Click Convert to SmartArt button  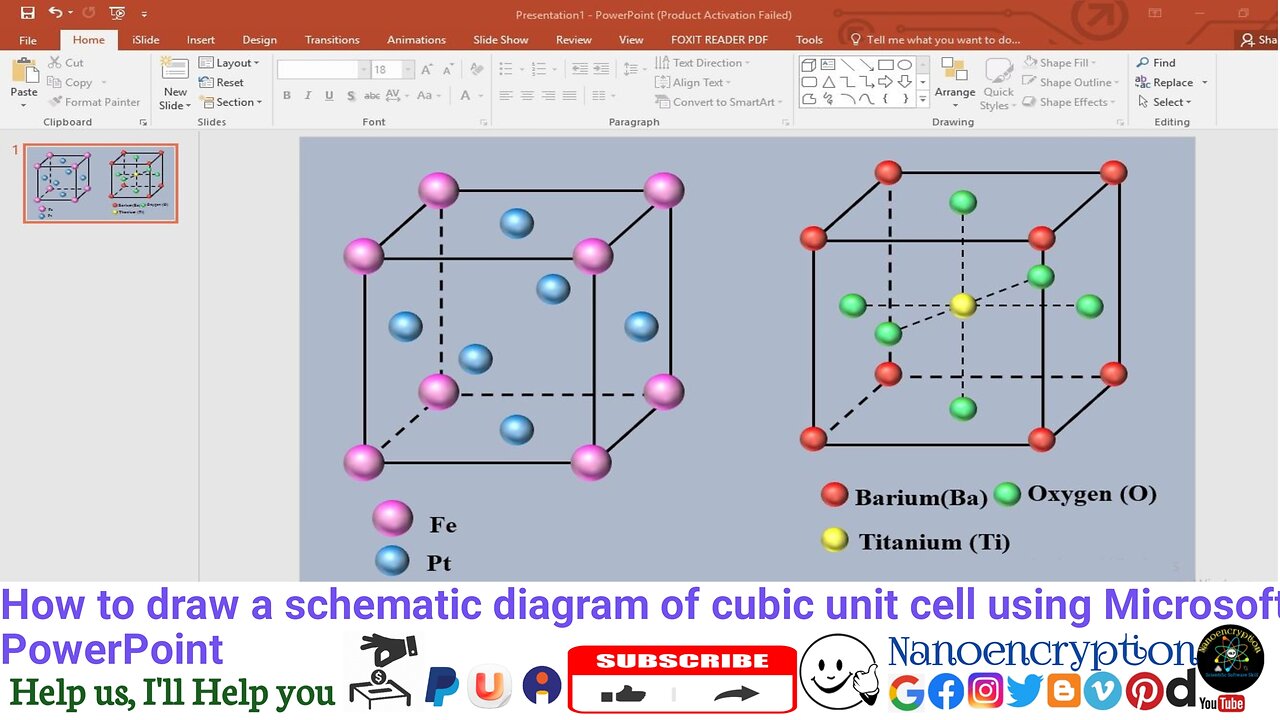(x=719, y=102)
